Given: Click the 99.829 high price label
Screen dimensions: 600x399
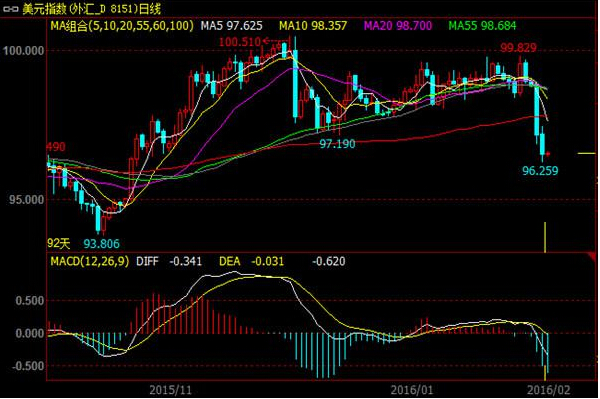Looking at the screenshot, I should click(518, 48).
